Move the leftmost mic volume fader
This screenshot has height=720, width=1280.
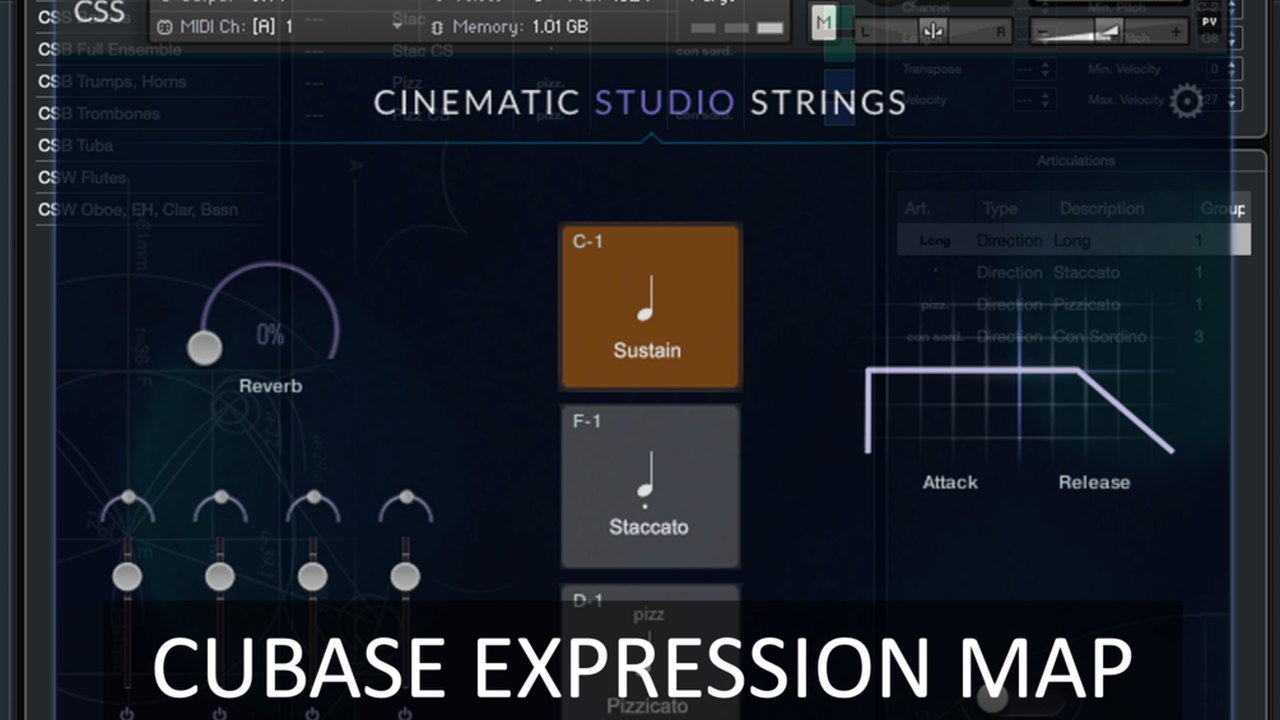[x=127, y=576]
